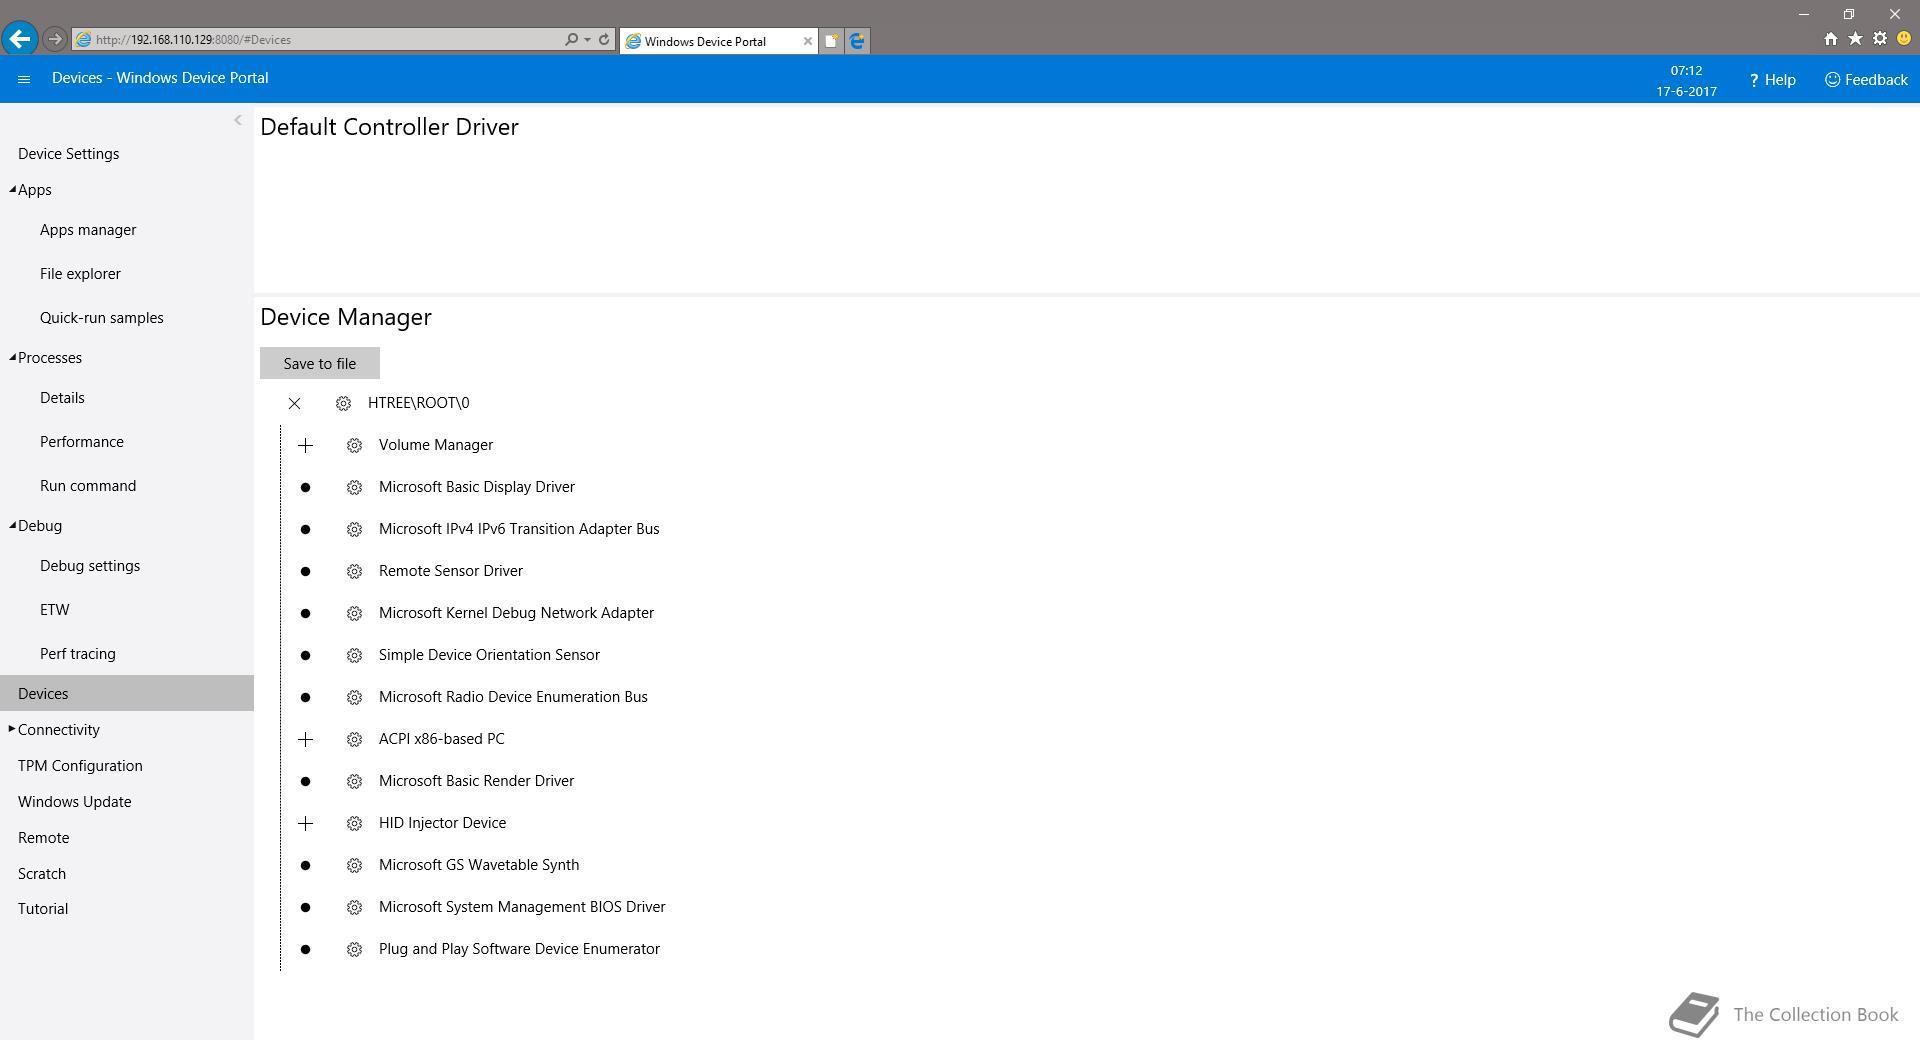Collapse the Apps section in sidebar
The height and width of the screenshot is (1040, 1920).
[12, 189]
